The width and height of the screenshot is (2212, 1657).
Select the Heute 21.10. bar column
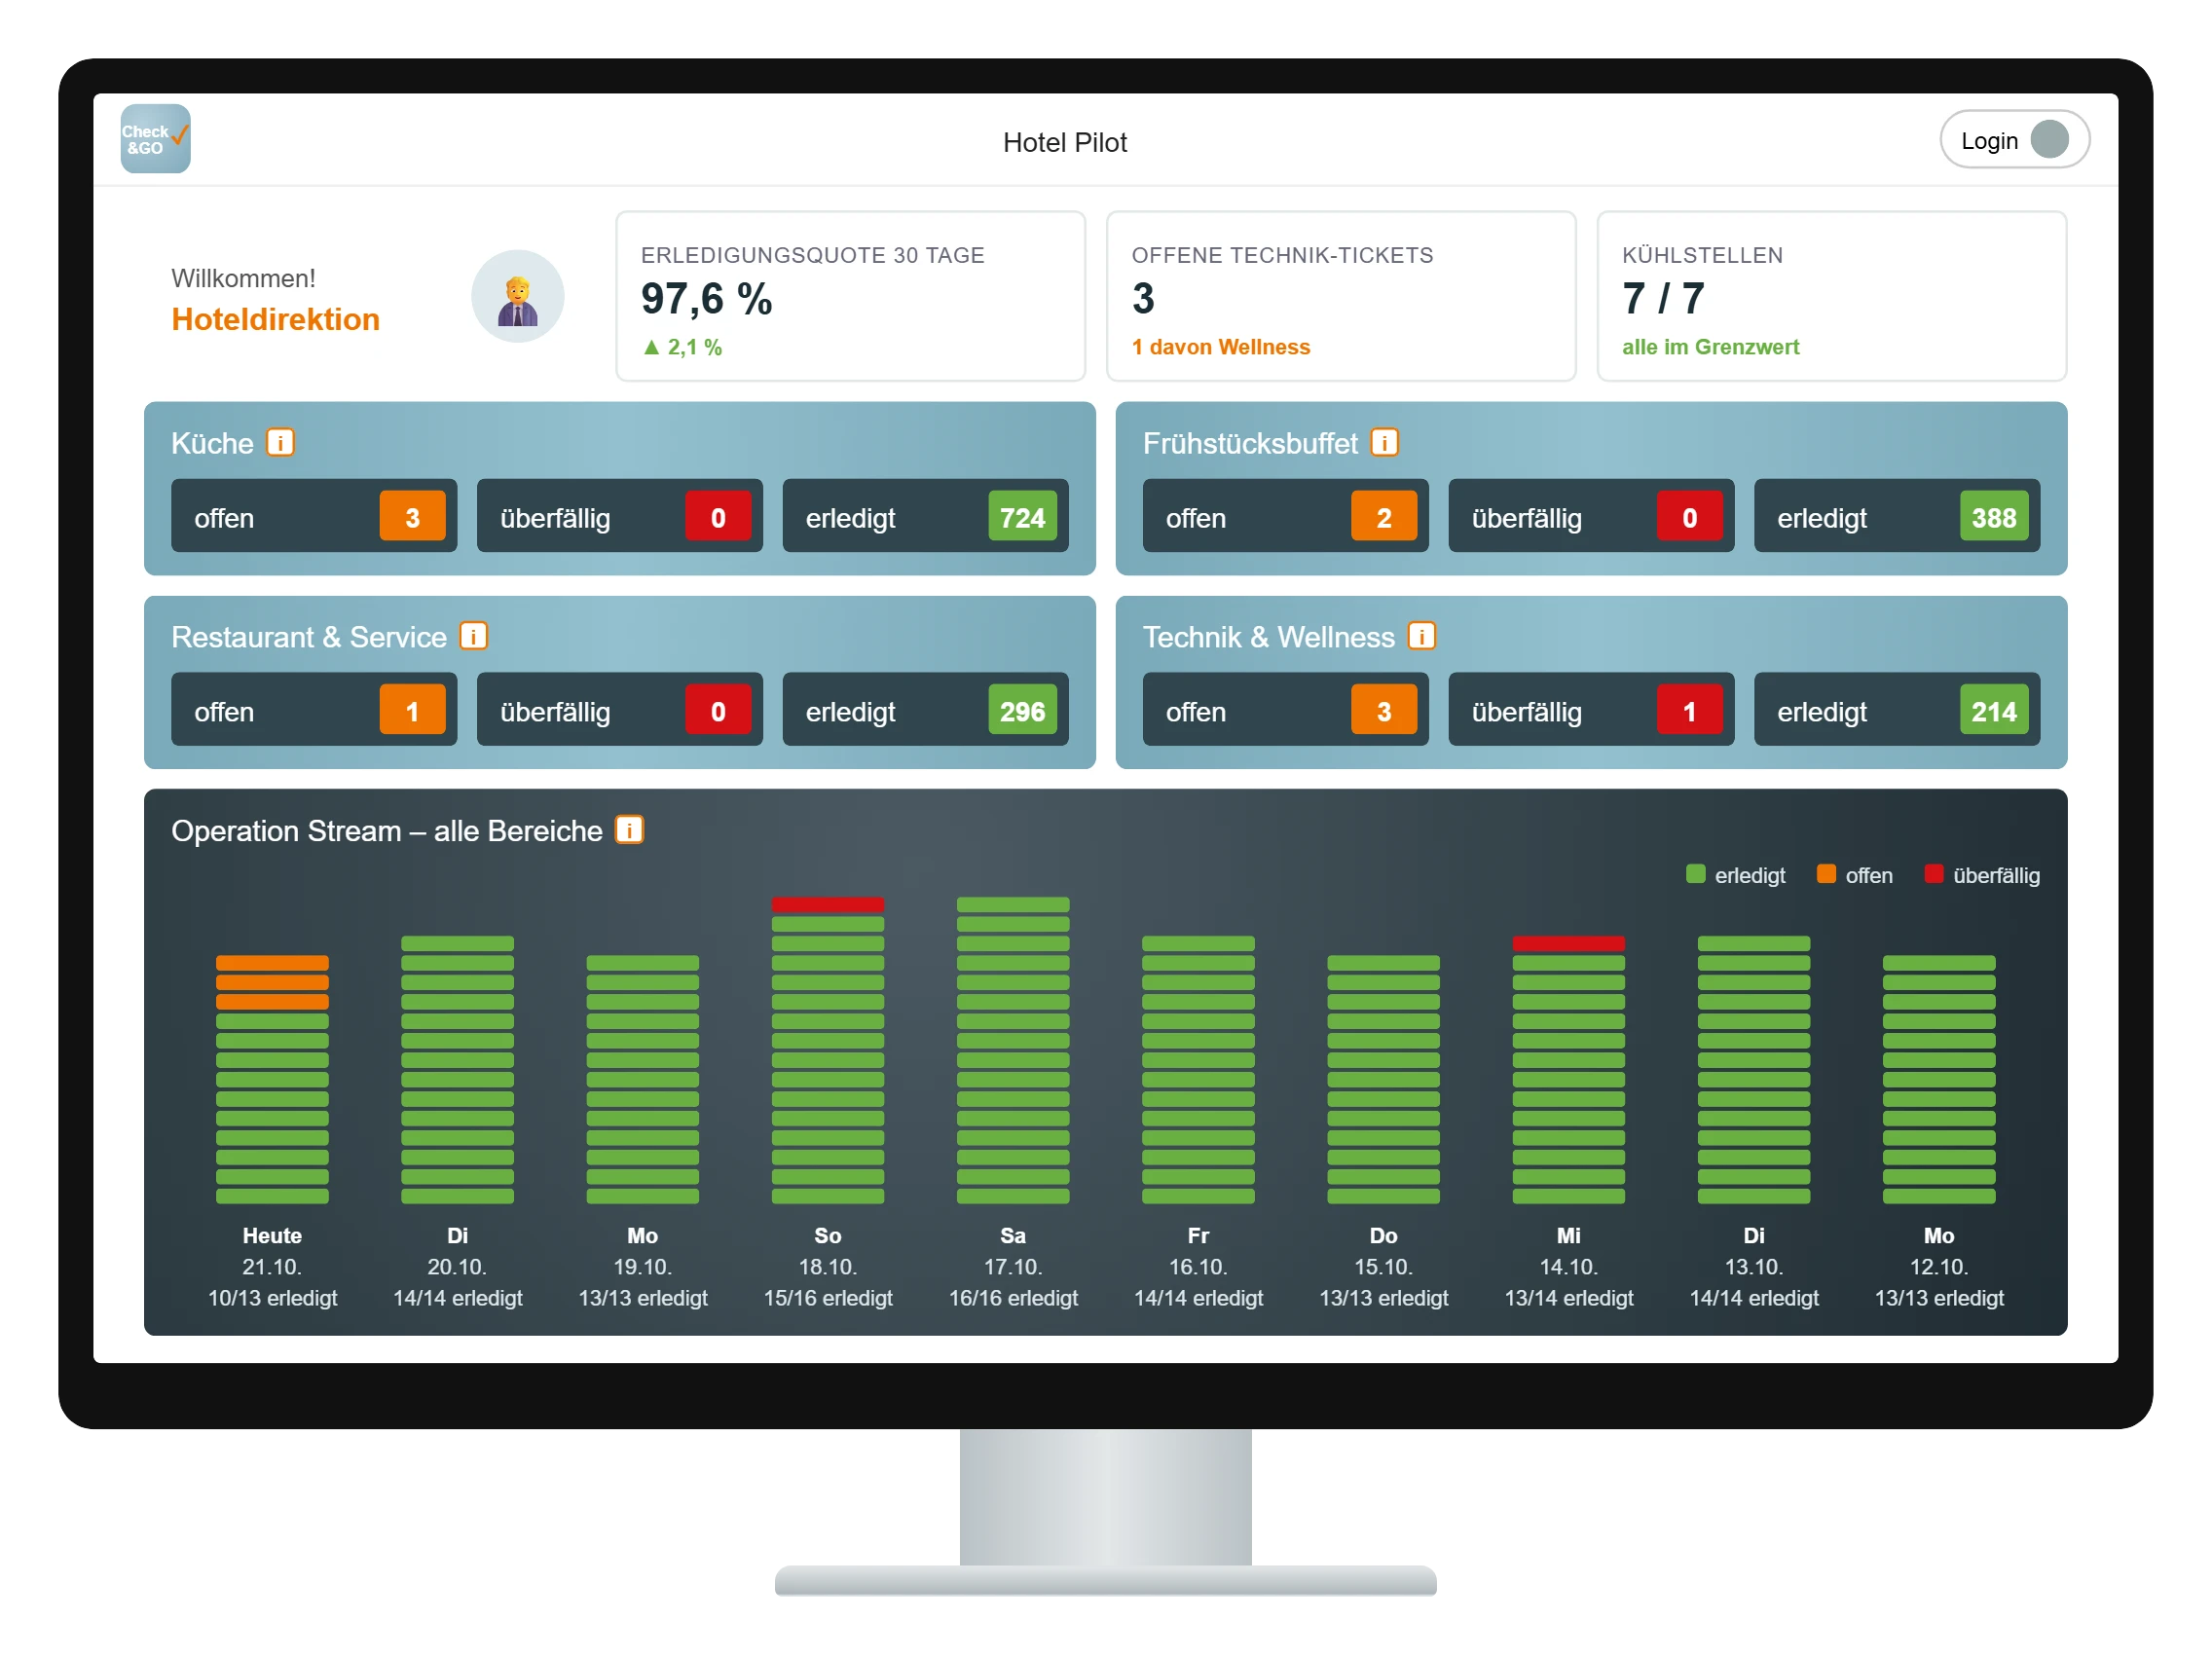tap(272, 1080)
